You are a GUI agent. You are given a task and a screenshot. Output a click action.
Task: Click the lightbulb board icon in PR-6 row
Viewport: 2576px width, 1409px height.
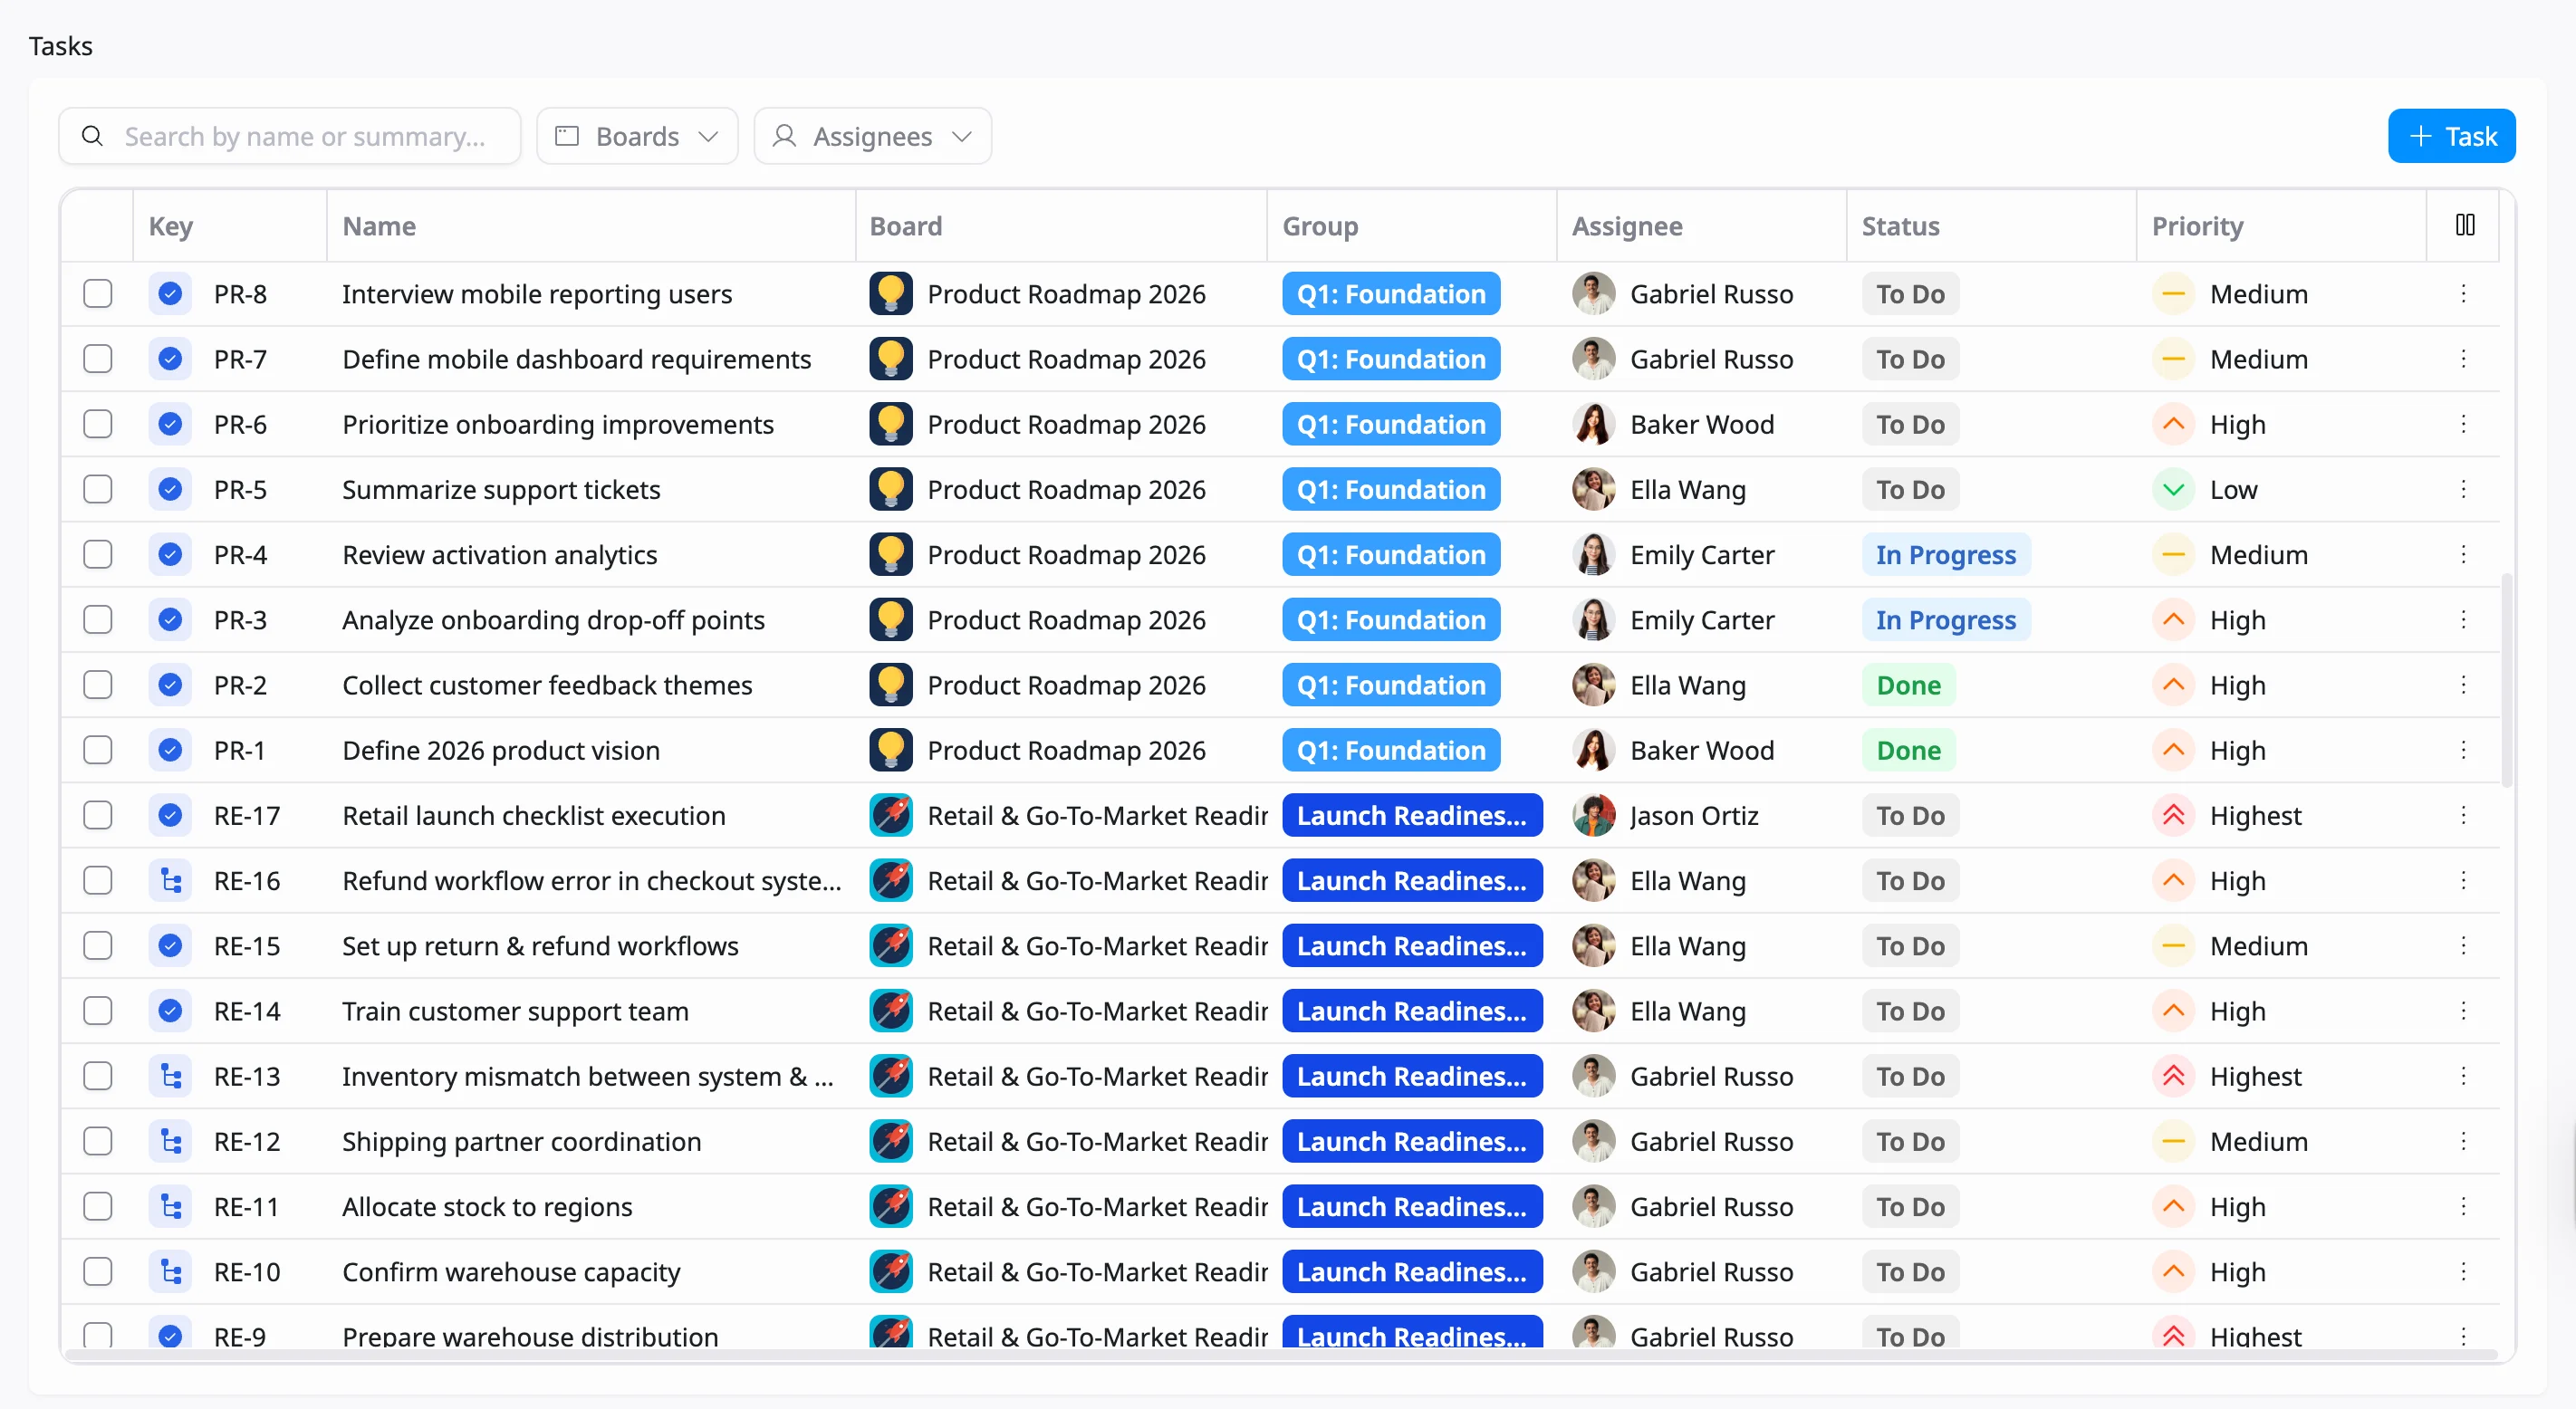pos(890,424)
